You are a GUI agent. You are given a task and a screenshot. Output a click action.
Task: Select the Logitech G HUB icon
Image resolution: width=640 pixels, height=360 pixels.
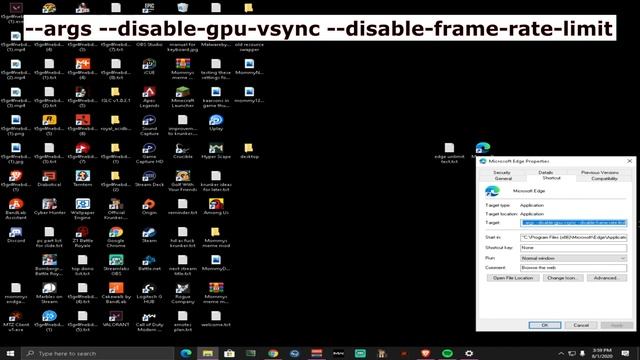pos(149,293)
